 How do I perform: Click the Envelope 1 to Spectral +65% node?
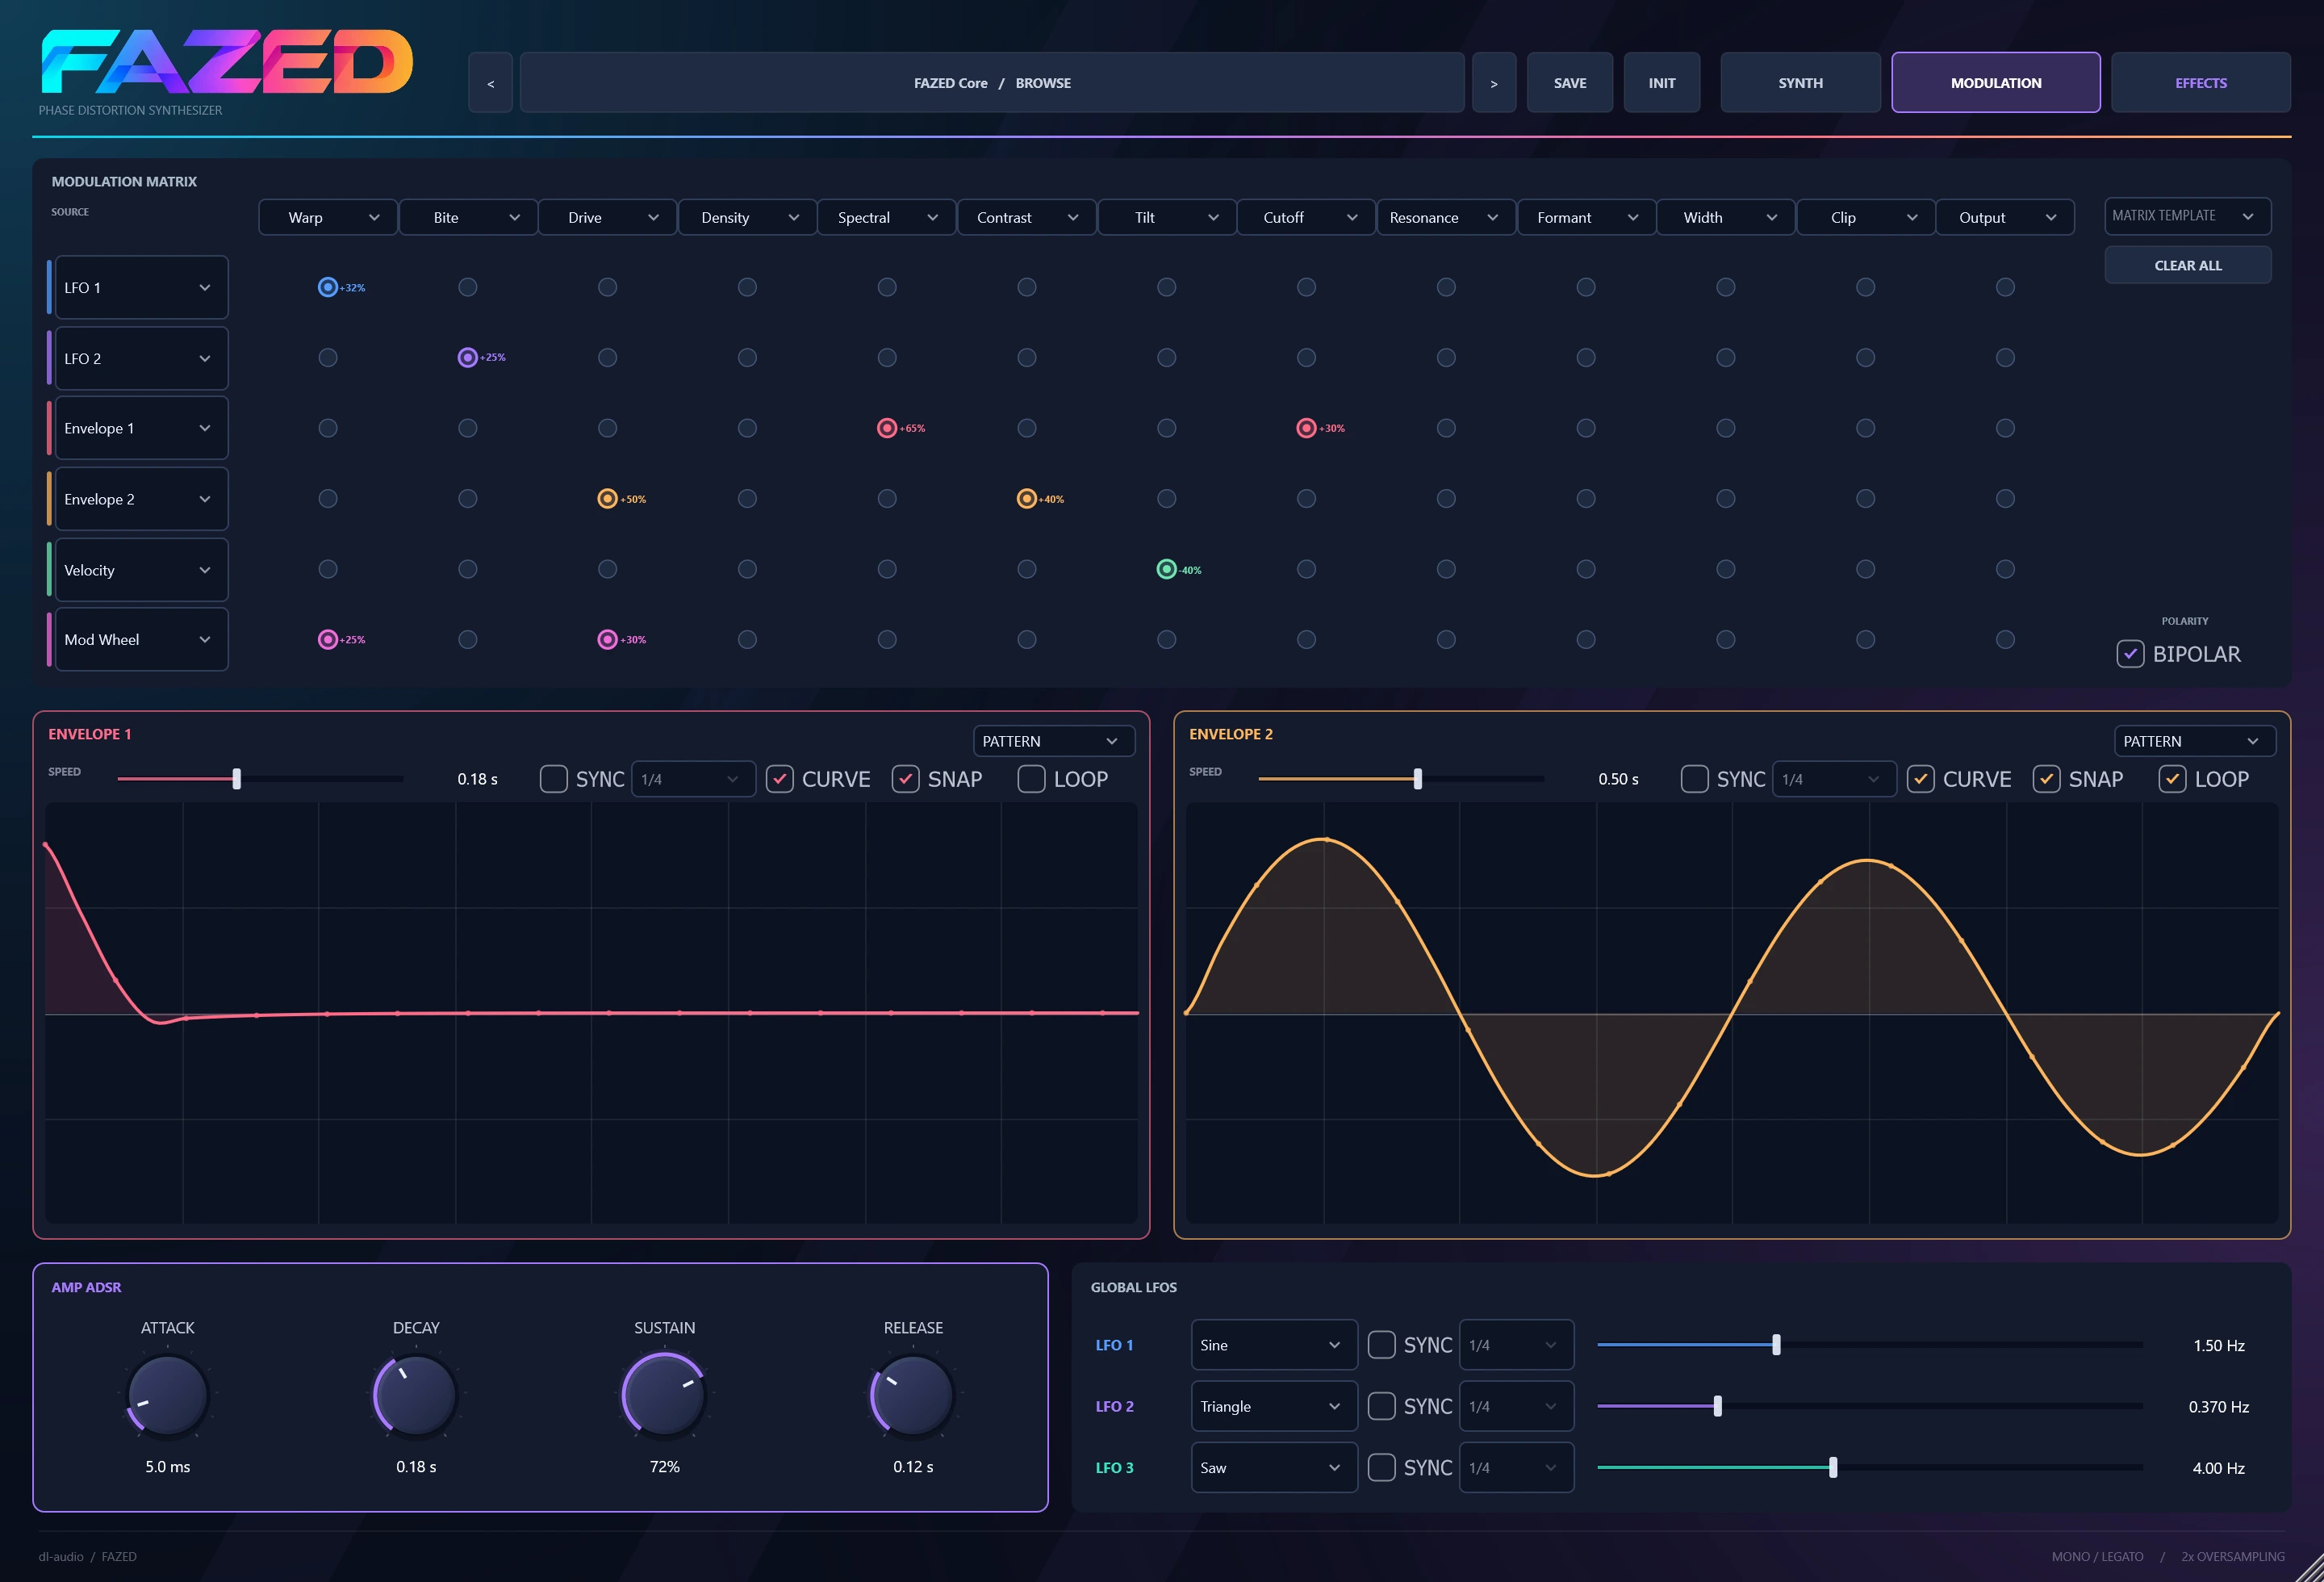pyautogui.click(x=887, y=428)
